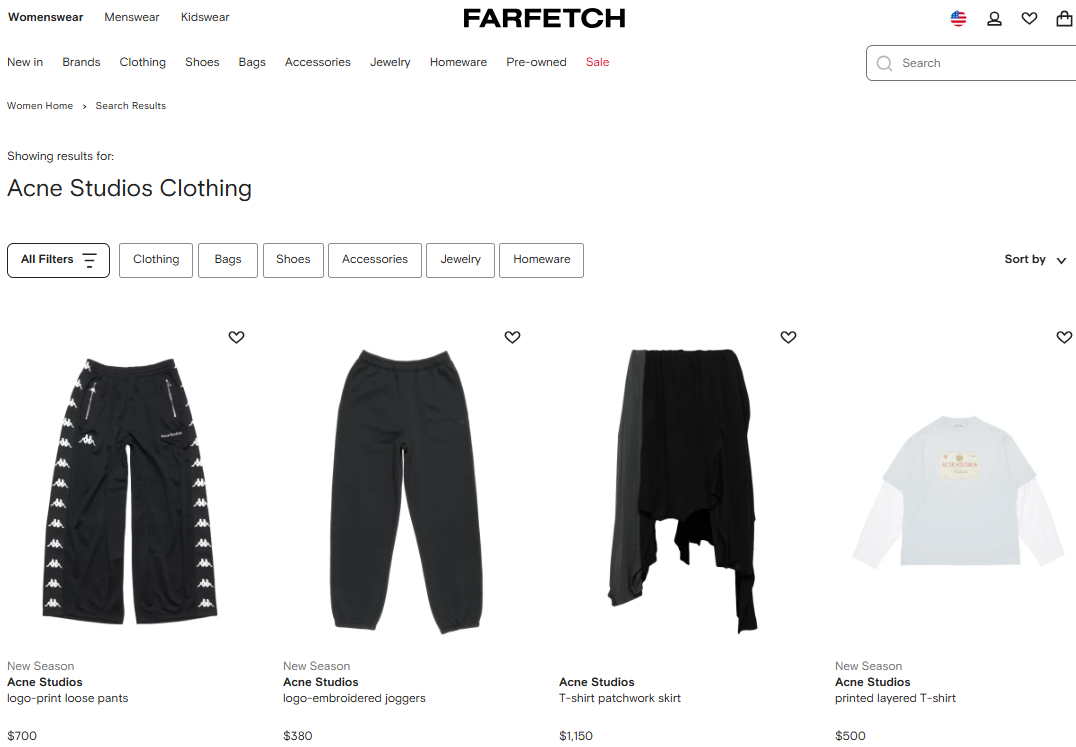
Task: Filter results by Shoes chip
Action: 293,260
